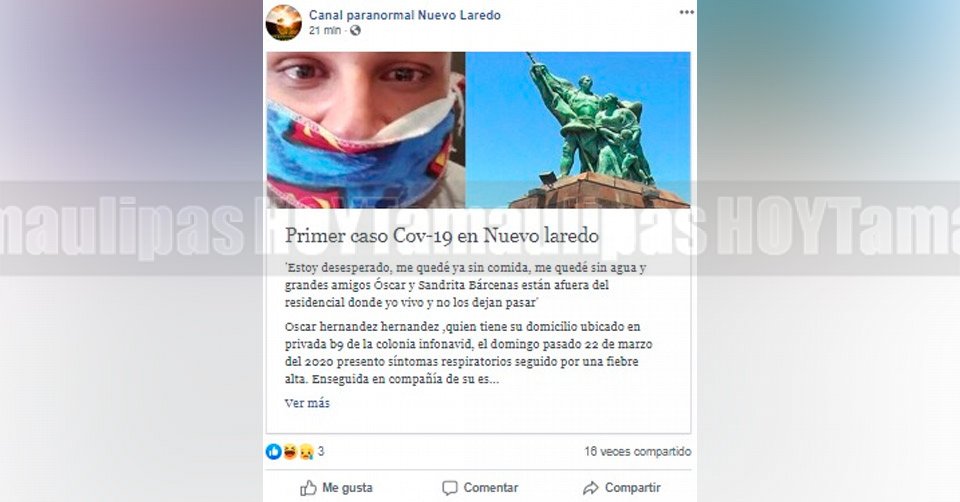View the reaction count of 3
The image size is (960, 502).
pos(321,451)
